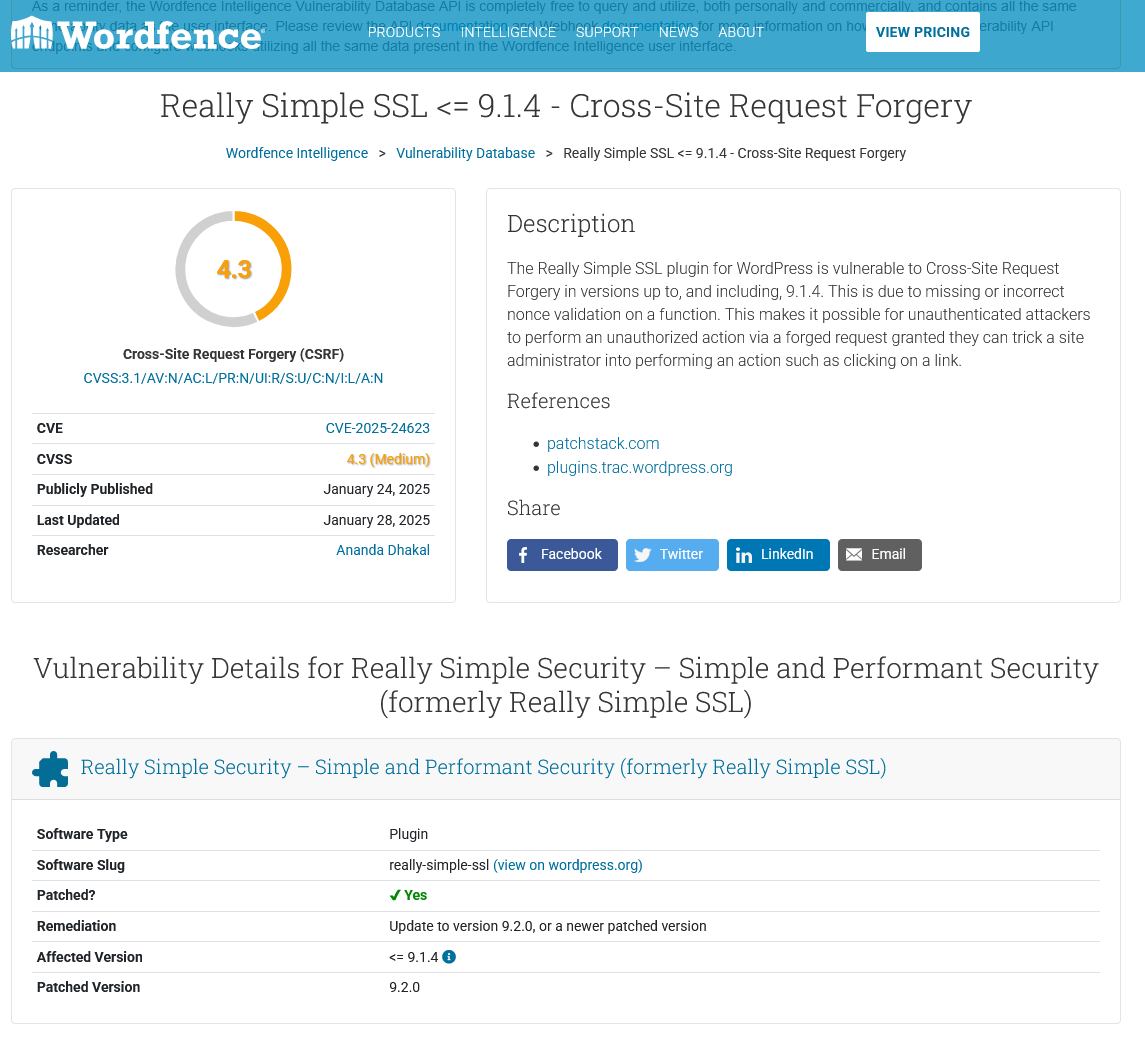Click the page title Really Simple SSL heading
The height and width of the screenshot is (1043, 1145).
click(x=565, y=107)
